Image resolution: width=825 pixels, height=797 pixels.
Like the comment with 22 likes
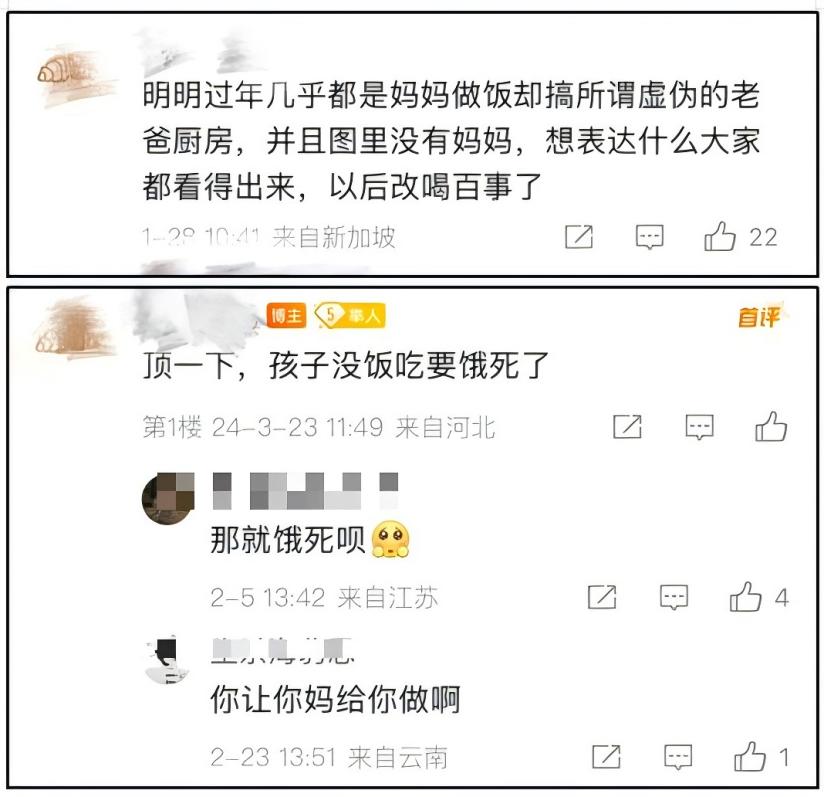point(720,236)
